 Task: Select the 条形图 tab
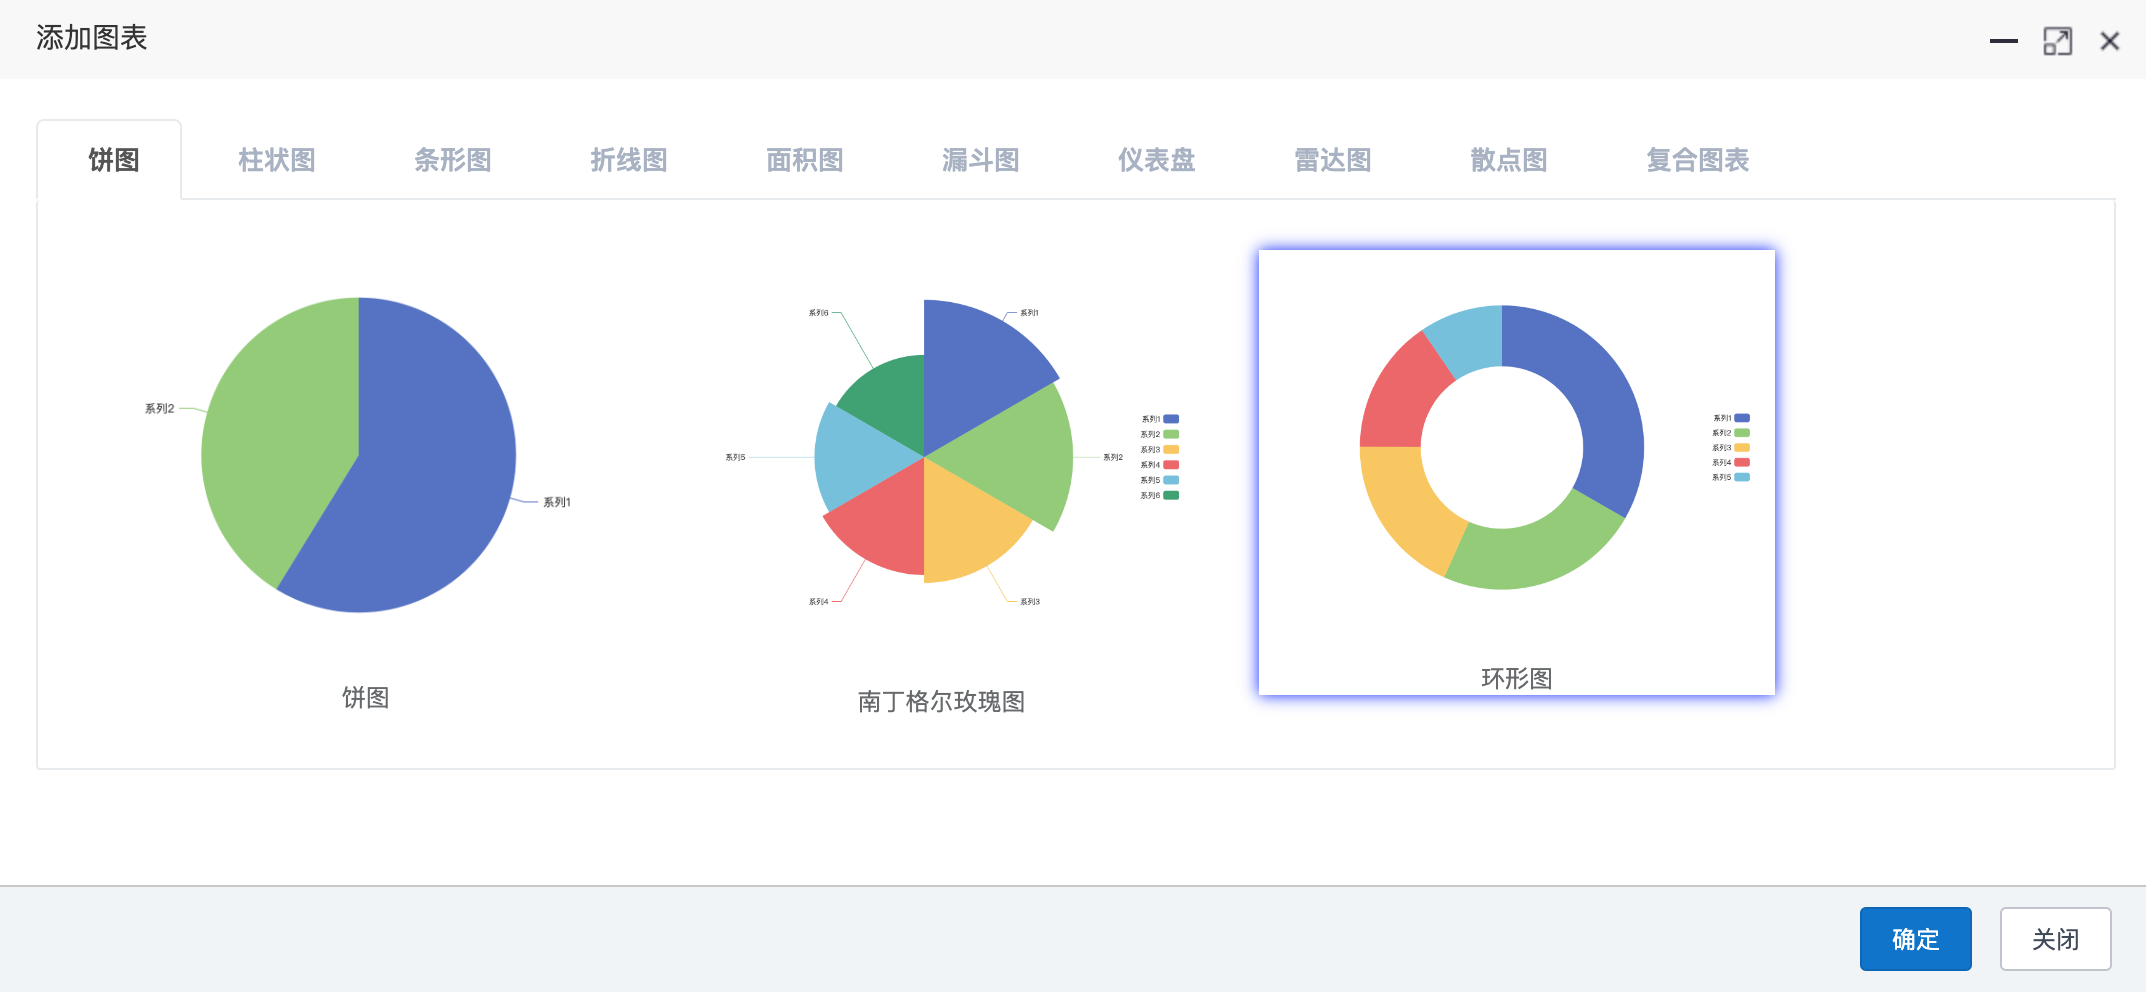pyautogui.click(x=453, y=160)
